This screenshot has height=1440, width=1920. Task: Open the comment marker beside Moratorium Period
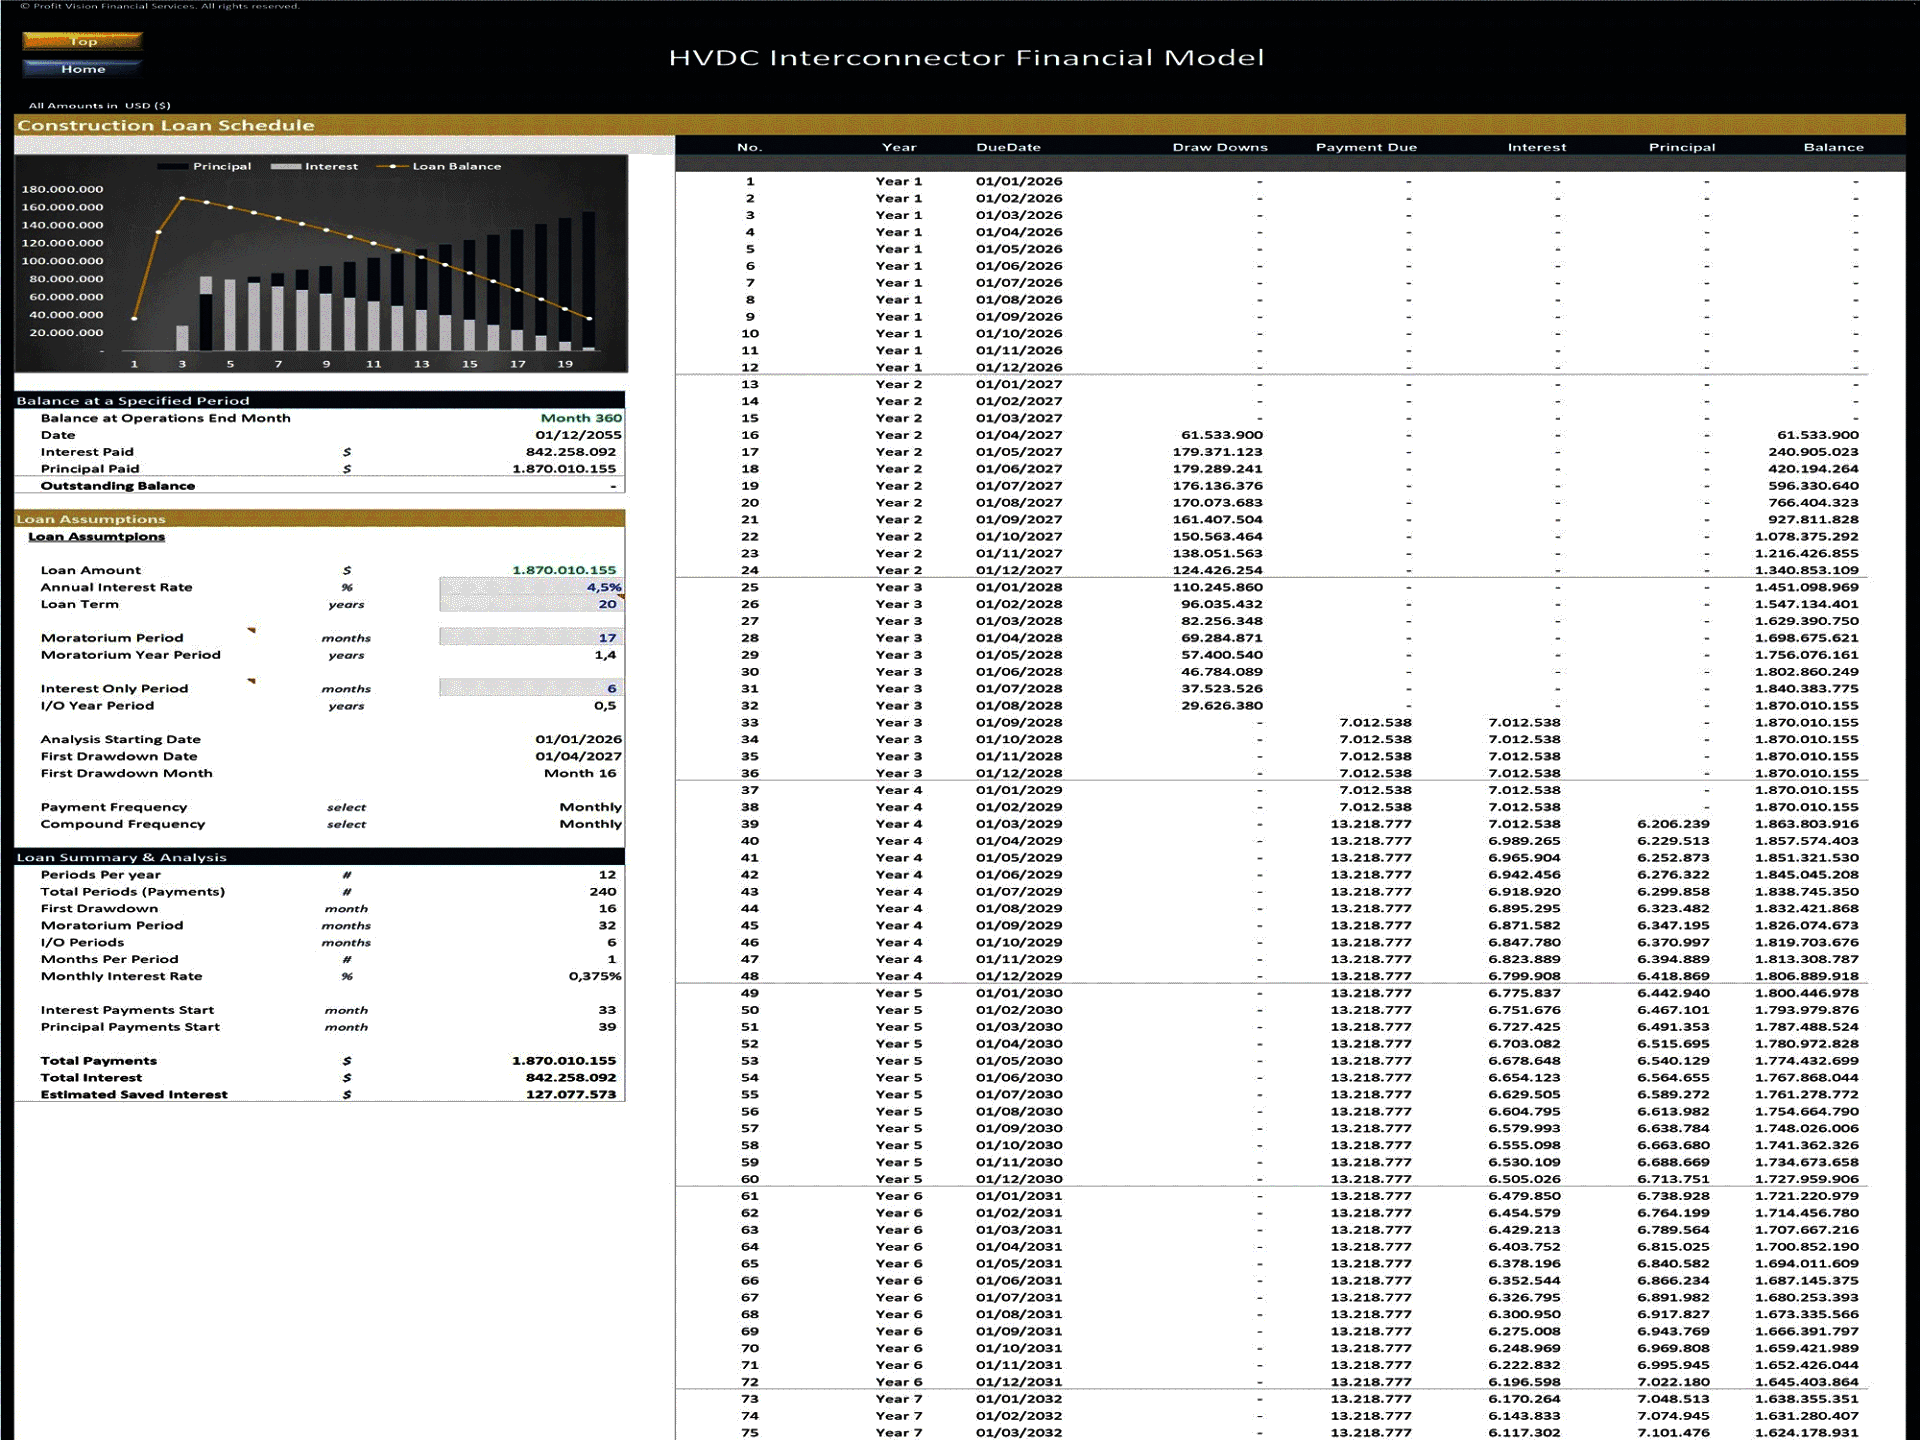coord(250,630)
